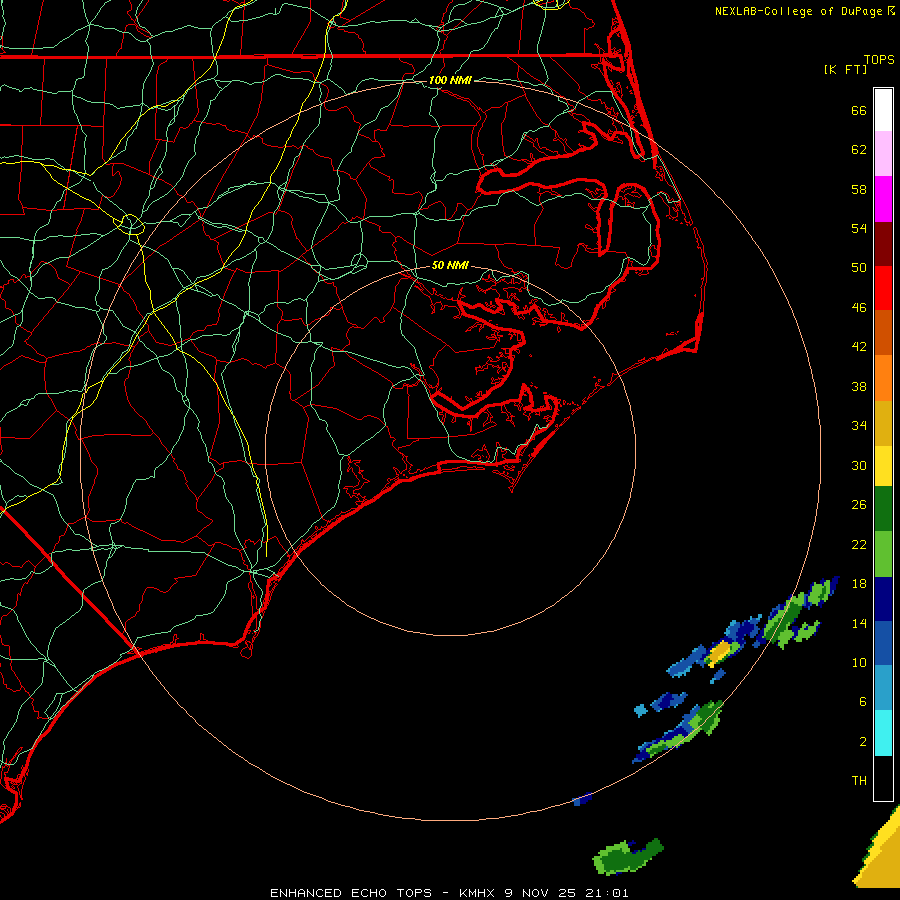Image resolution: width=900 pixels, height=900 pixels.
Task: Click the "NEXLAB-College of DuPage" credit text
Action: point(800,11)
